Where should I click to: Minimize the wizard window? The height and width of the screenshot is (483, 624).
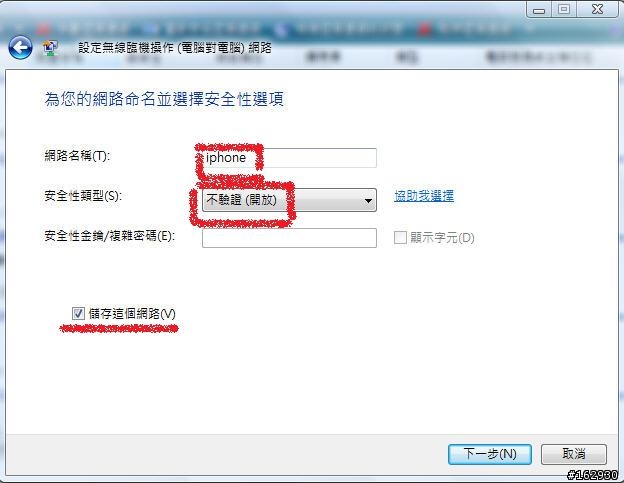coord(539,10)
